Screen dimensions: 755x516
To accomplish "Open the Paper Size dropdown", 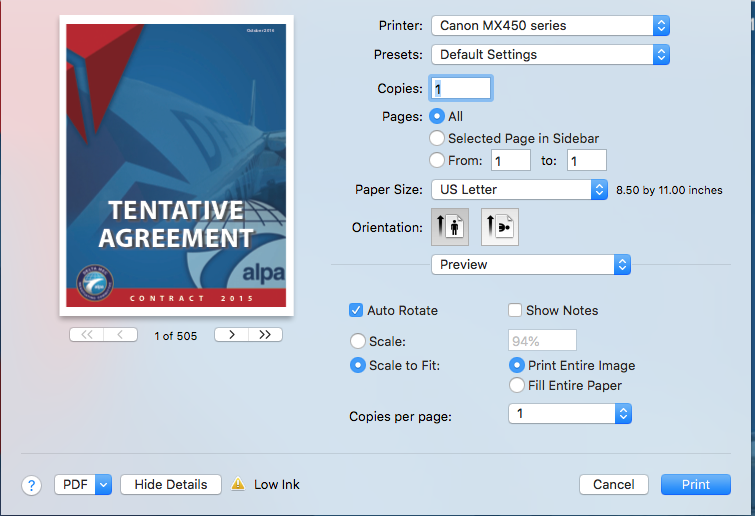I will point(518,189).
